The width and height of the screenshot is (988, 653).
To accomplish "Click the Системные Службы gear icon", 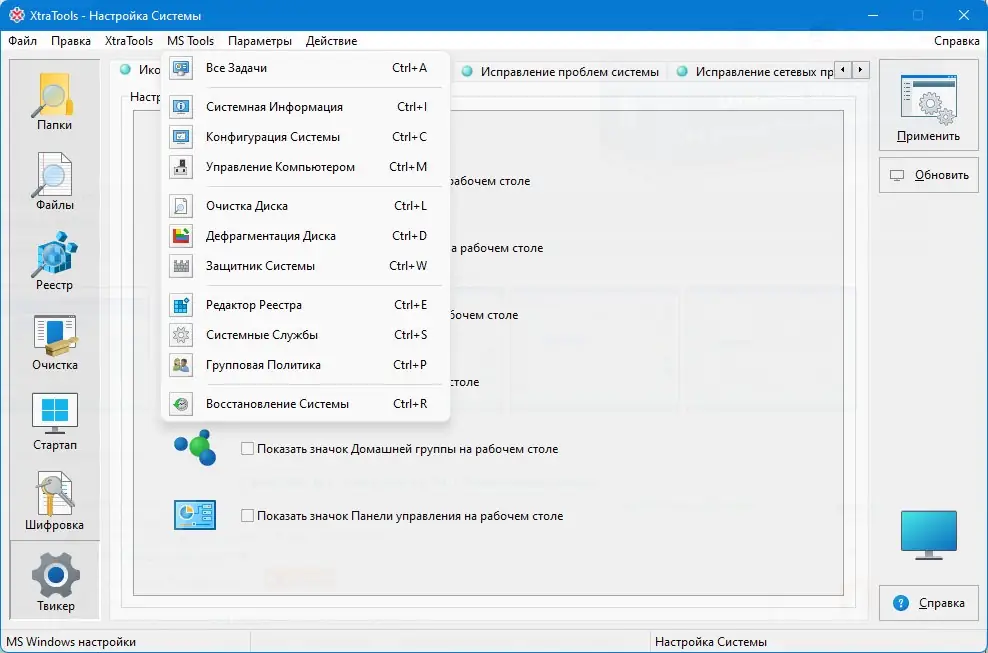I will (x=181, y=335).
